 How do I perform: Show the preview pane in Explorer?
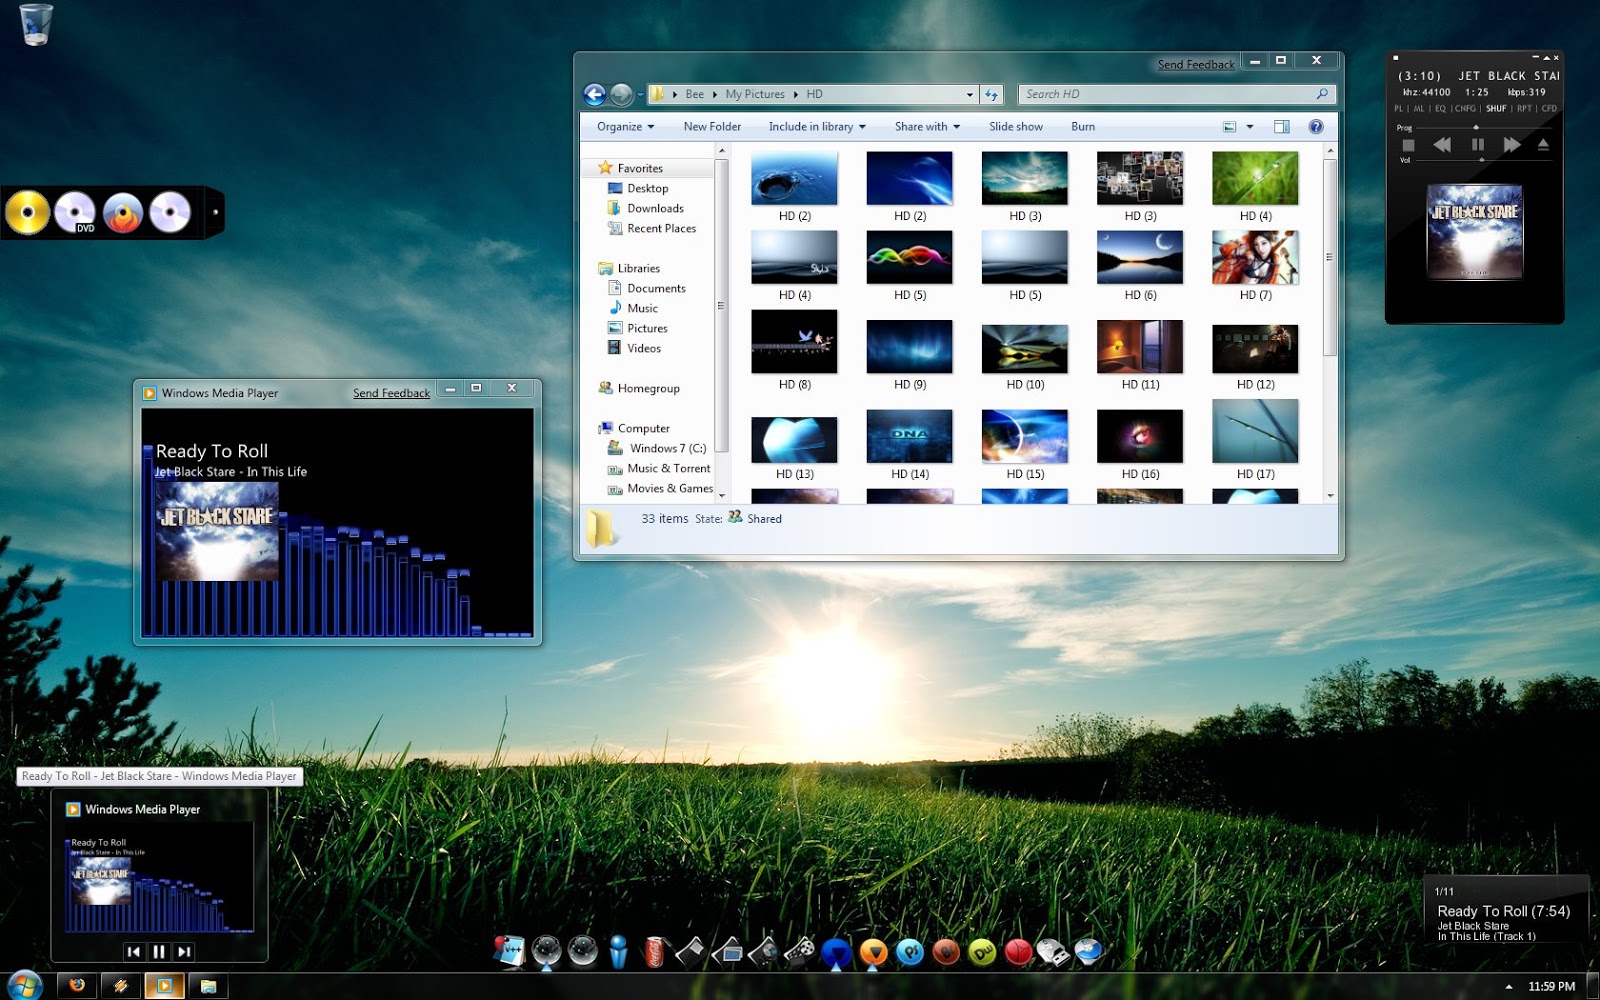pos(1282,127)
